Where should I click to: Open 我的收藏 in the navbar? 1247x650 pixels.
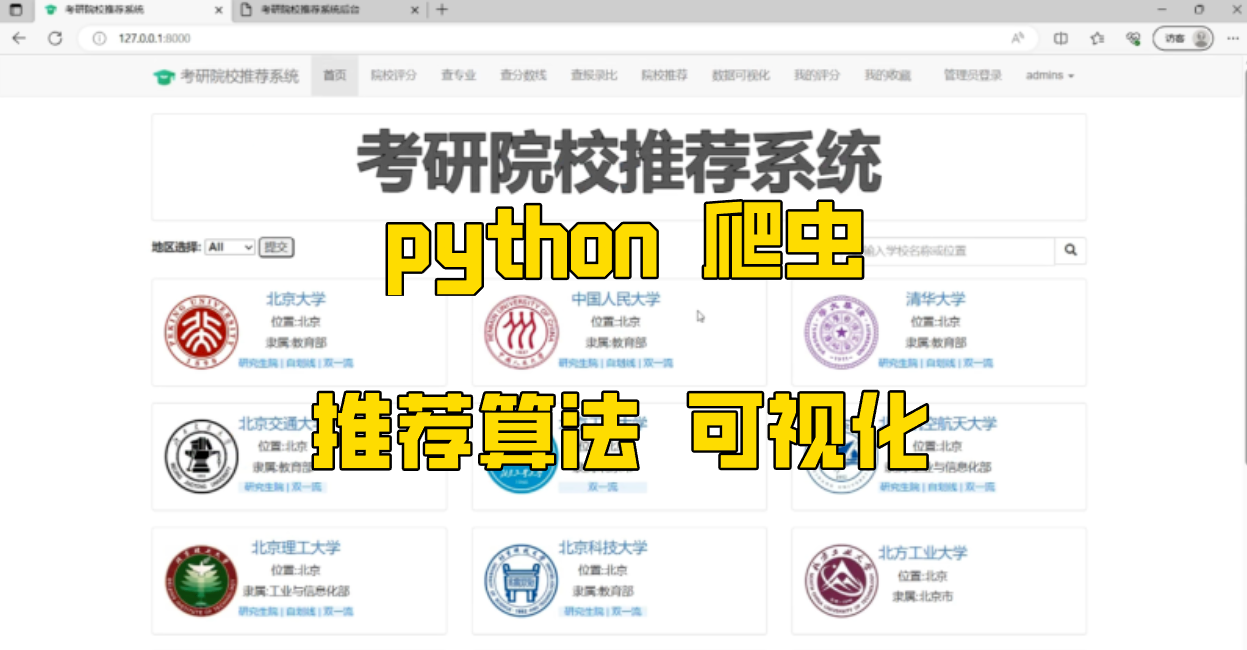click(x=888, y=76)
